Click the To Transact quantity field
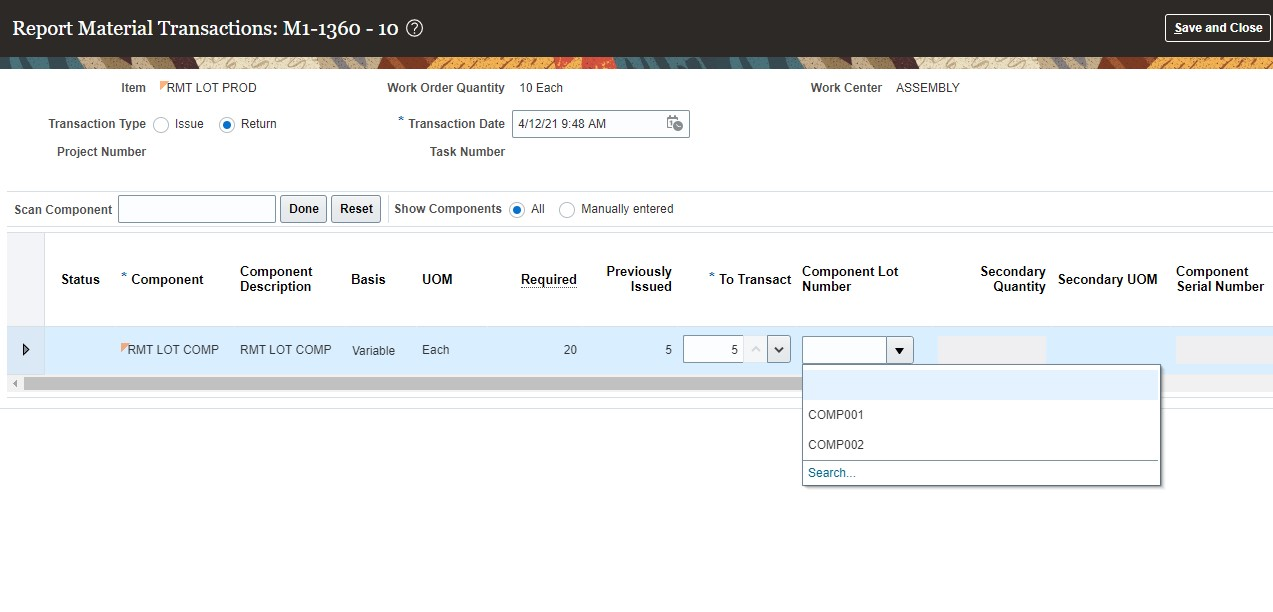This screenshot has width=1273, height=612. tap(714, 350)
